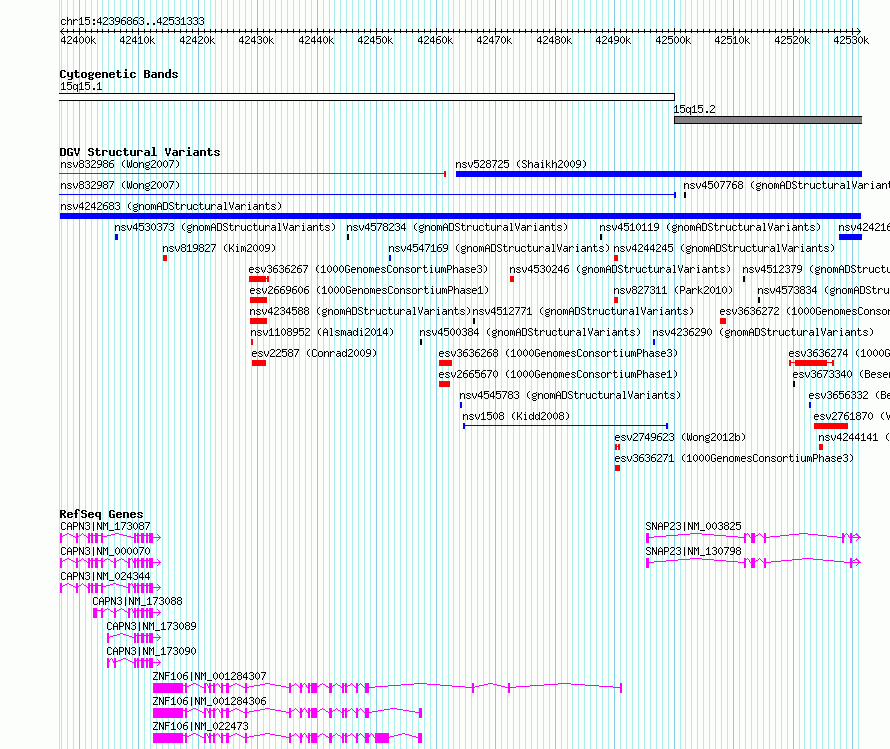Open the nsv528725 (Shaikh2009) variant label
The image size is (890, 749).
[x=521, y=165]
